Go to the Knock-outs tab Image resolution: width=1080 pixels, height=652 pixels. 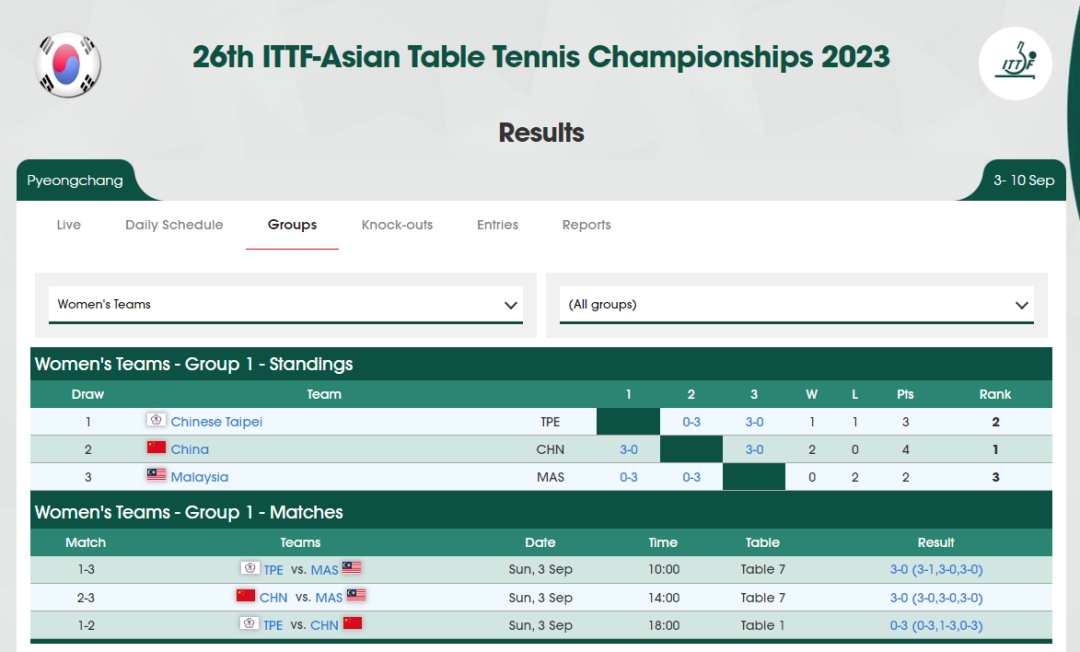pyautogui.click(x=397, y=225)
